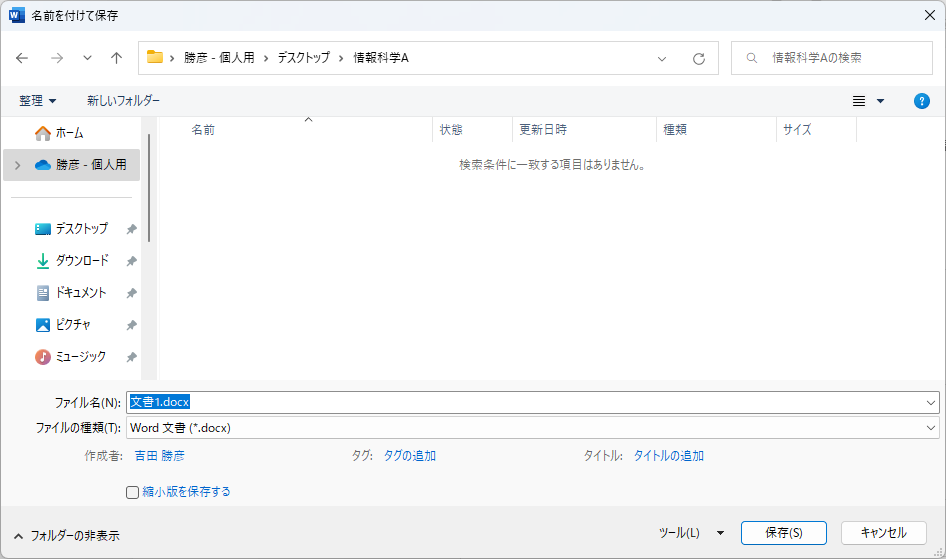Click the キャンセル button
The image size is (946, 559).
click(883, 533)
